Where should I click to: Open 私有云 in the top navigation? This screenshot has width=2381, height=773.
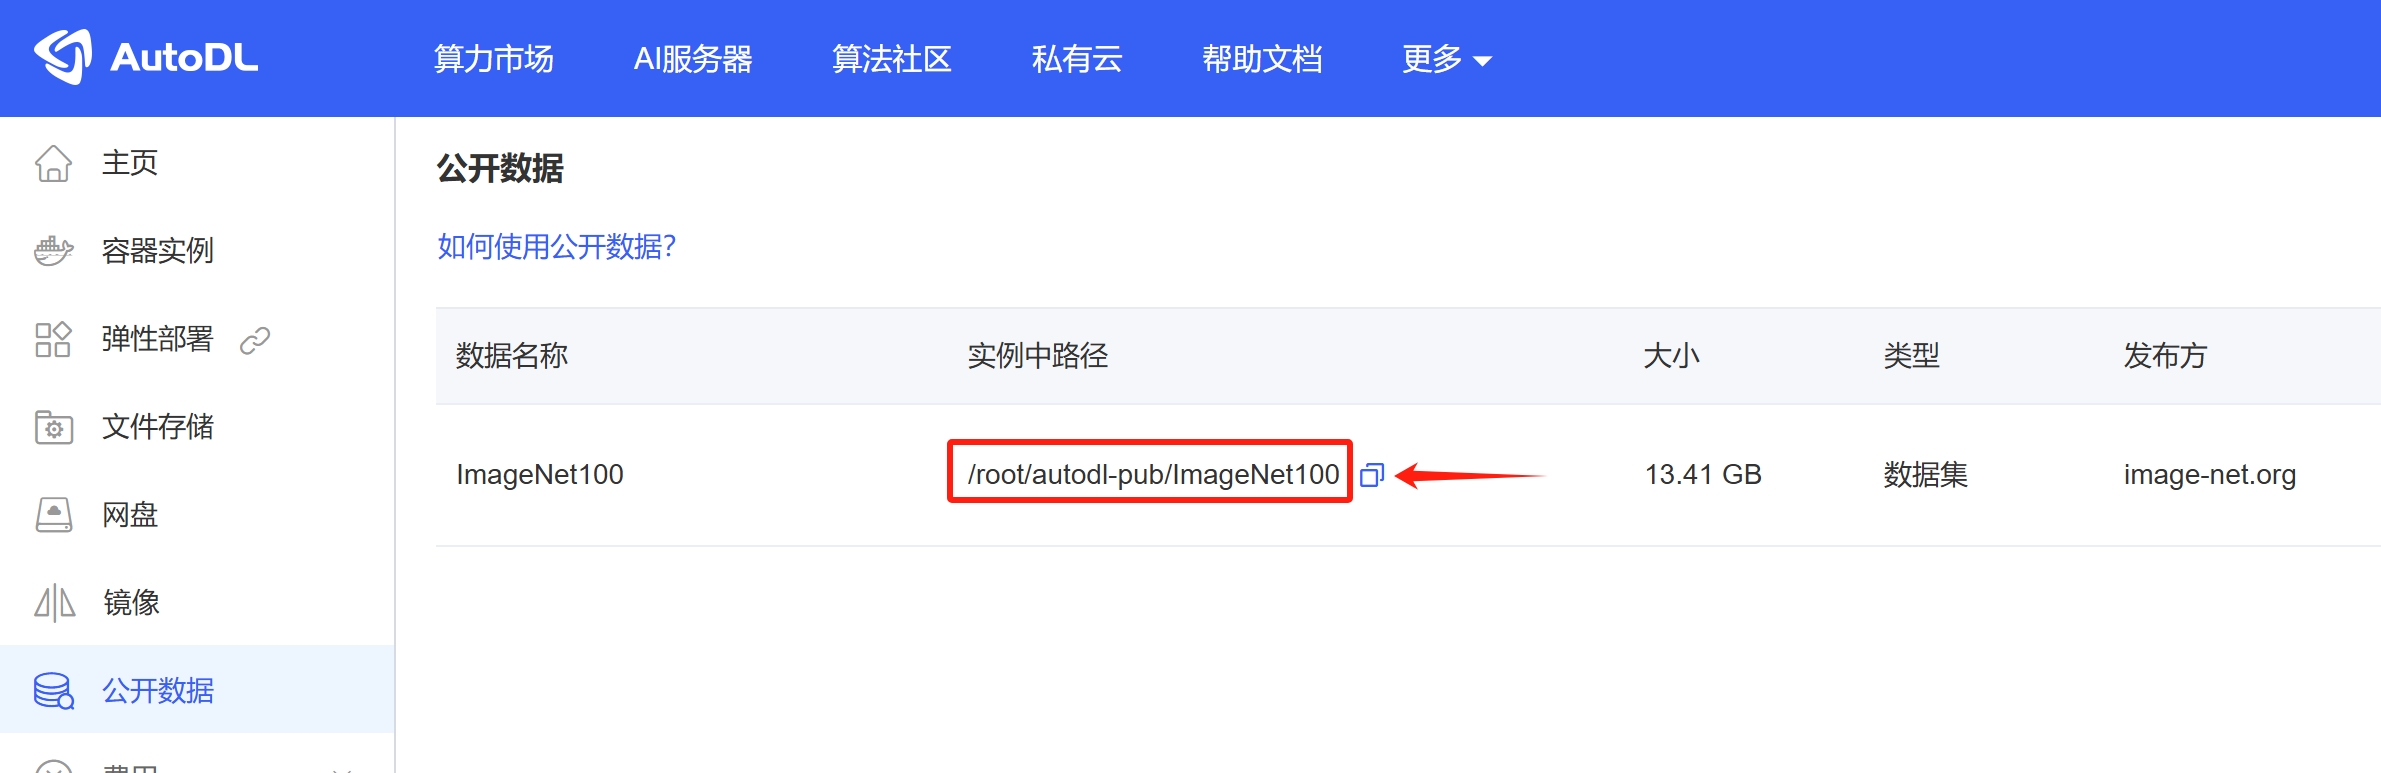(x=1076, y=59)
